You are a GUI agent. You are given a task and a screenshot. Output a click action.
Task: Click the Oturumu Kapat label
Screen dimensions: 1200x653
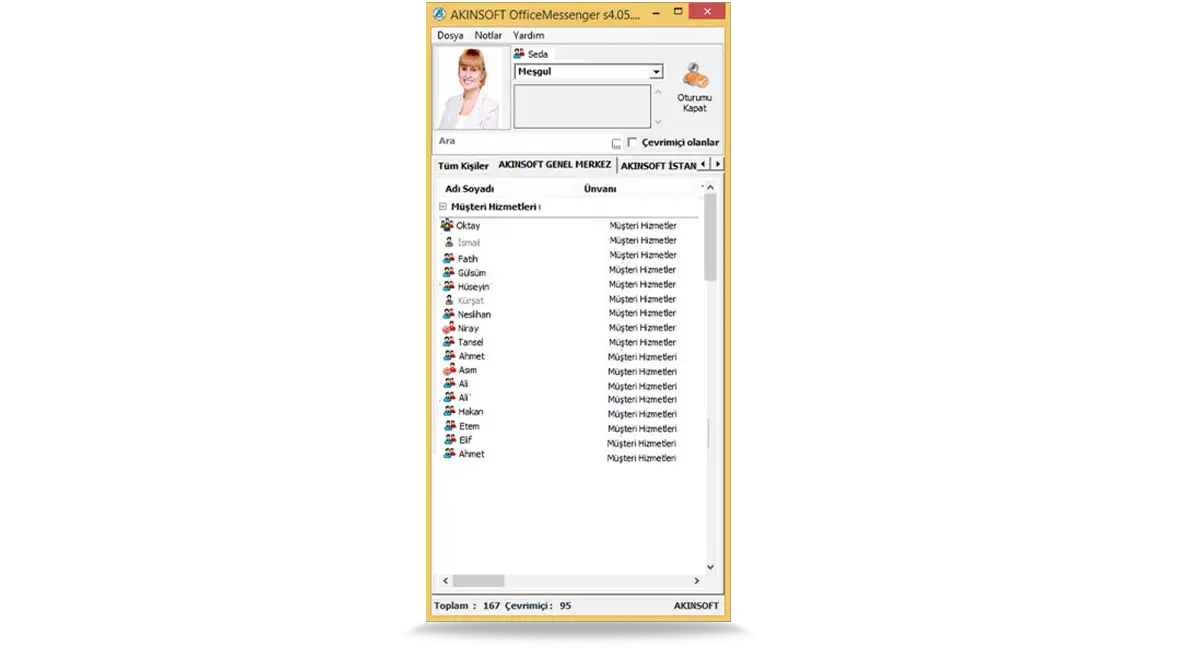pos(694,103)
